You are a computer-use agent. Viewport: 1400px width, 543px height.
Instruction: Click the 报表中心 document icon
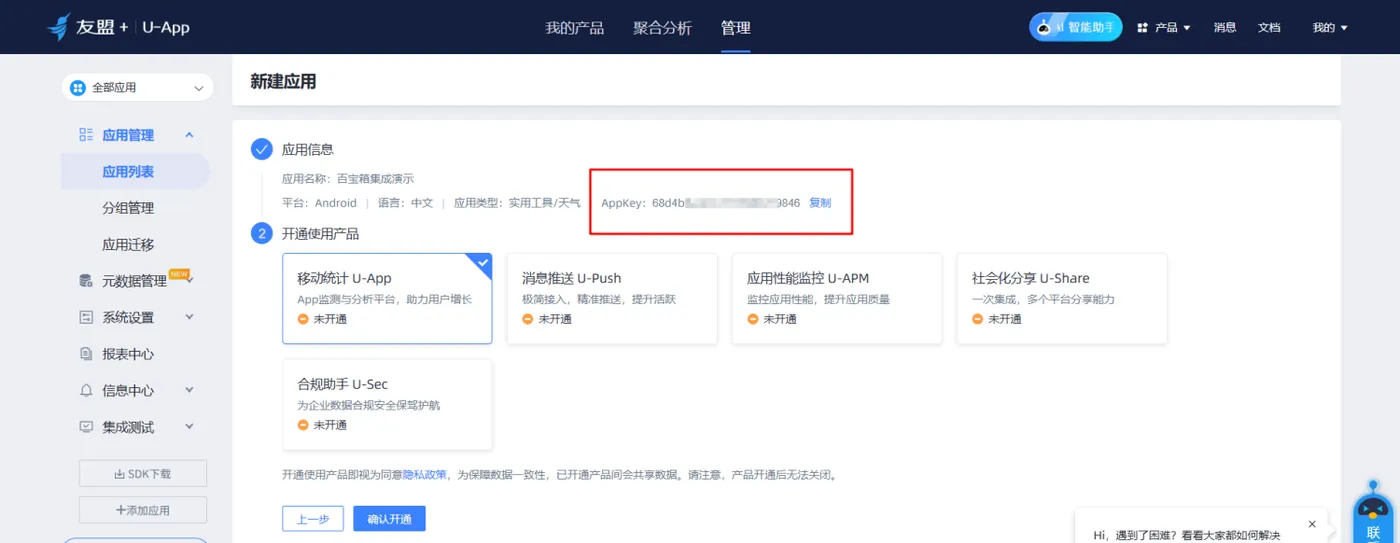point(86,354)
